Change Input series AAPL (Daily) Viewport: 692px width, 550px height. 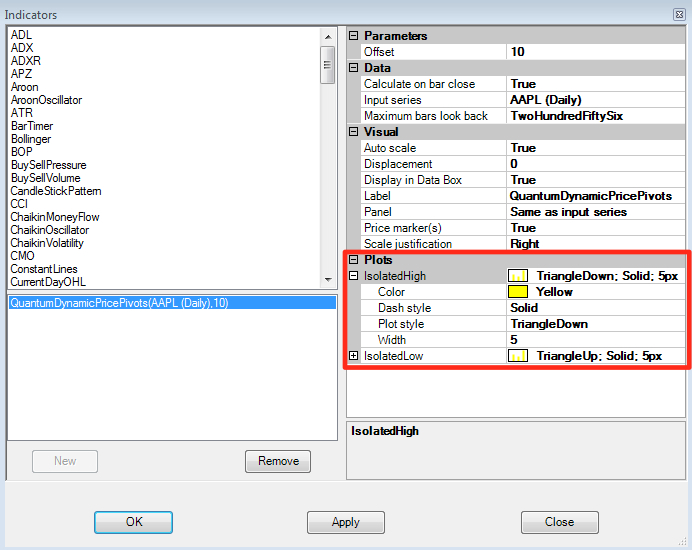pyautogui.click(x=596, y=100)
